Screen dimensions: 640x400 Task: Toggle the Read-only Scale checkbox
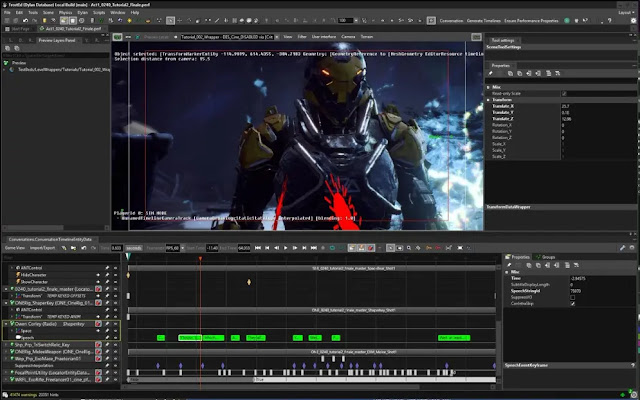tap(564, 93)
